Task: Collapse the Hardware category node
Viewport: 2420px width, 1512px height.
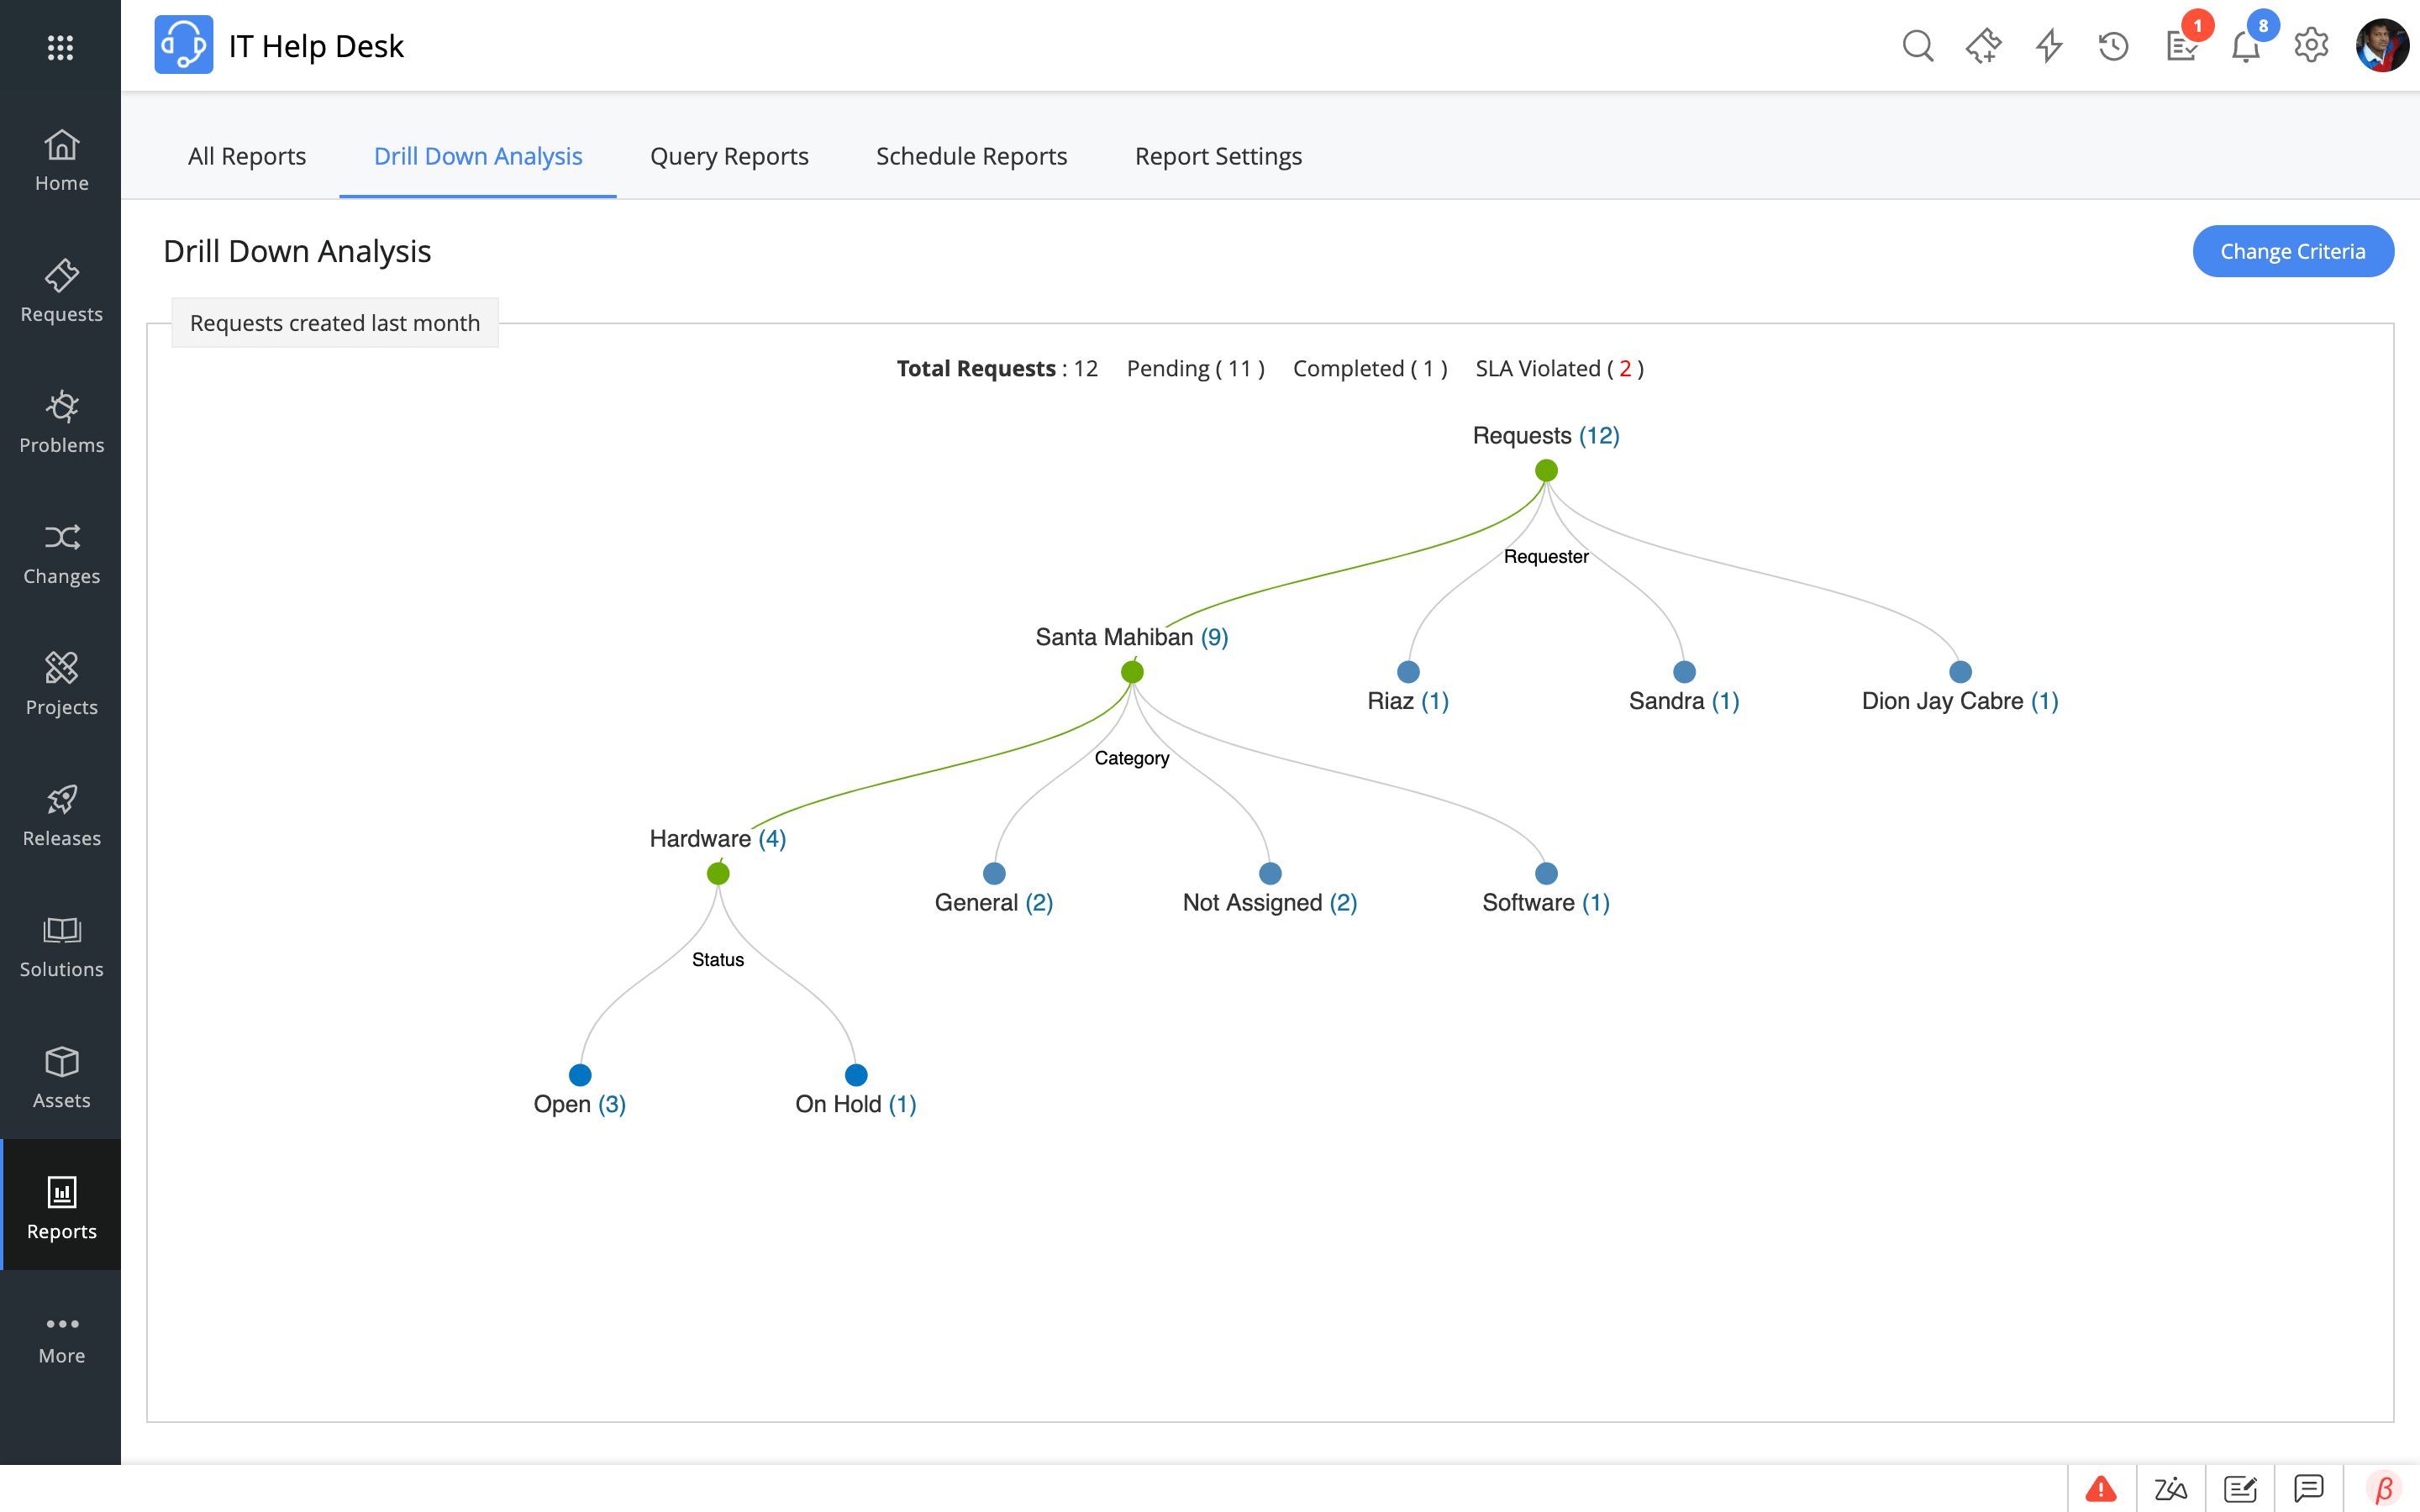Action: (718, 874)
